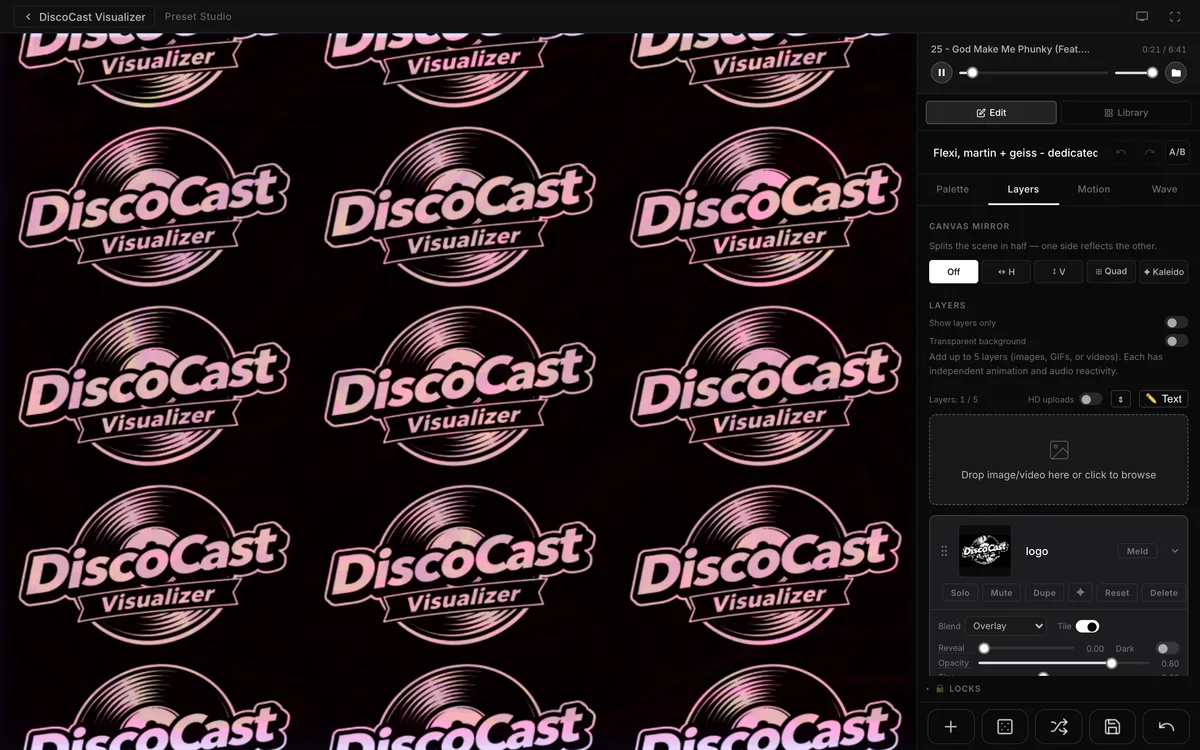Solo the logo layer

pyautogui.click(x=960, y=592)
